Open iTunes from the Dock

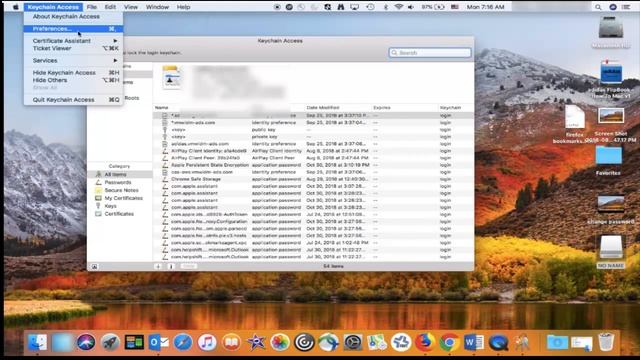tap(207, 342)
